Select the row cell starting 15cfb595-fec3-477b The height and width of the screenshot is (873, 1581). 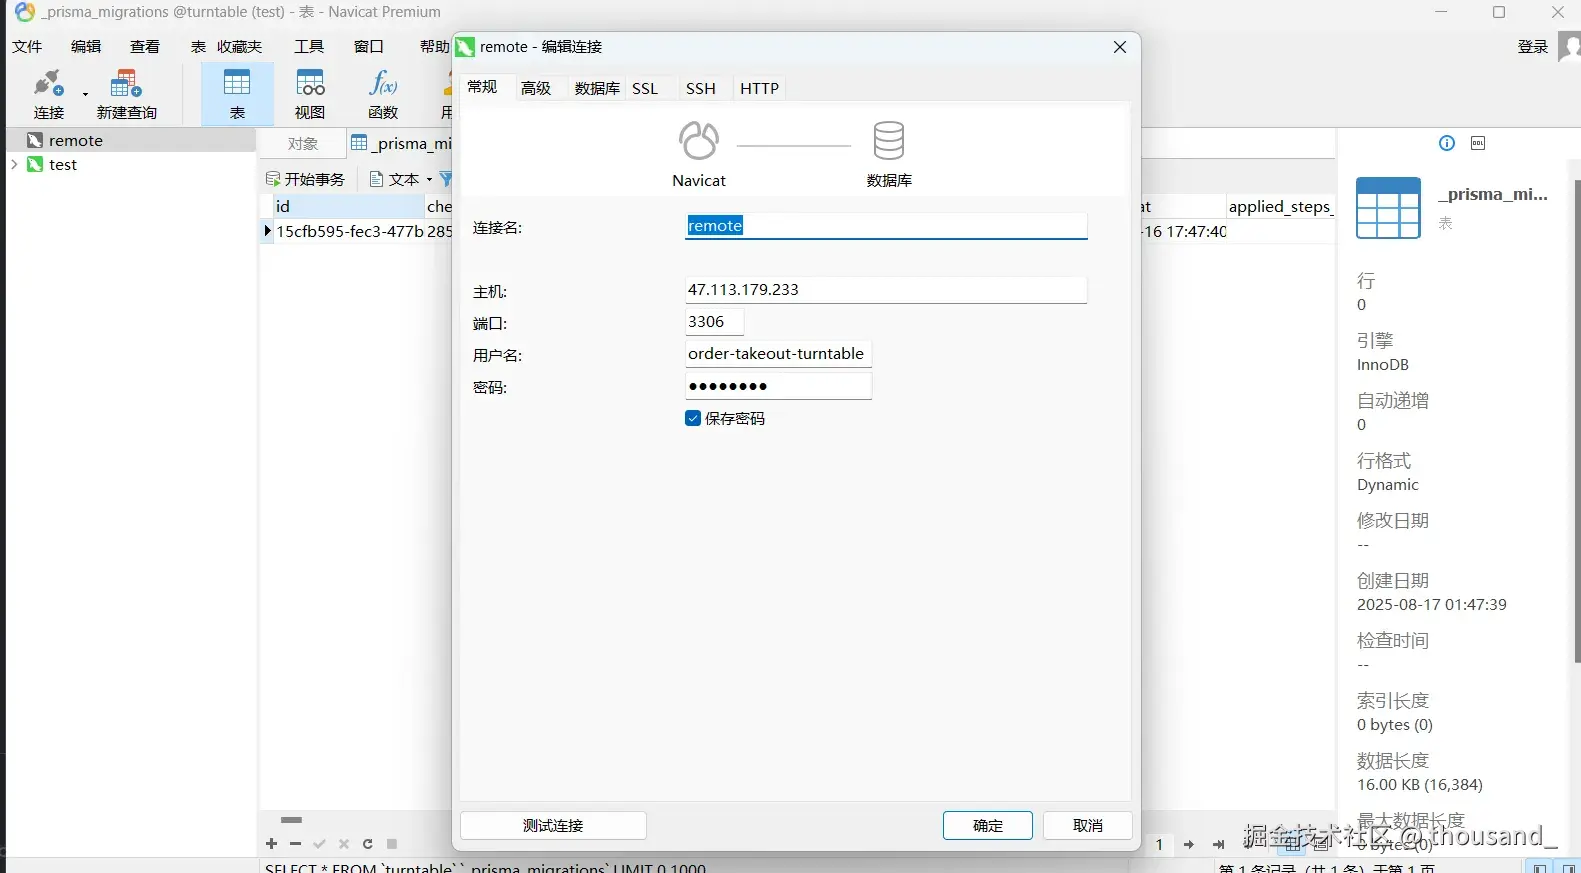[x=350, y=231]
